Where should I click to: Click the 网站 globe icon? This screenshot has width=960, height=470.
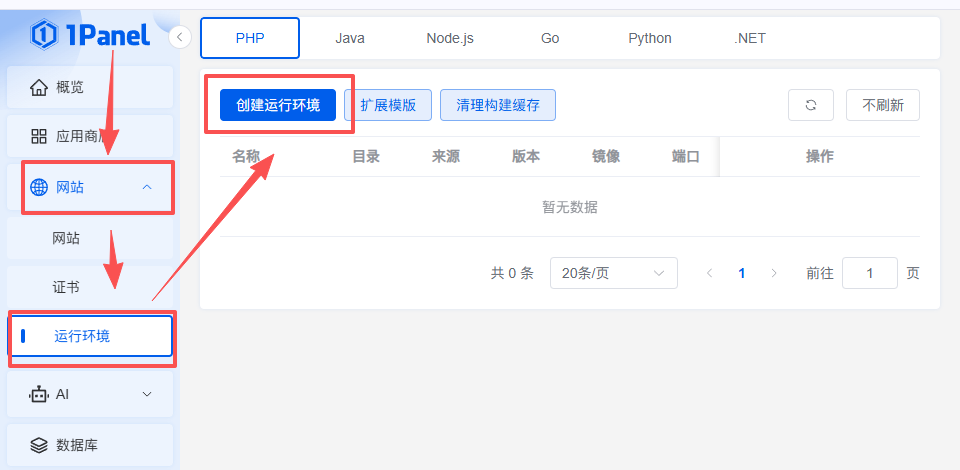pyautogui.click(x=39, y=187)
